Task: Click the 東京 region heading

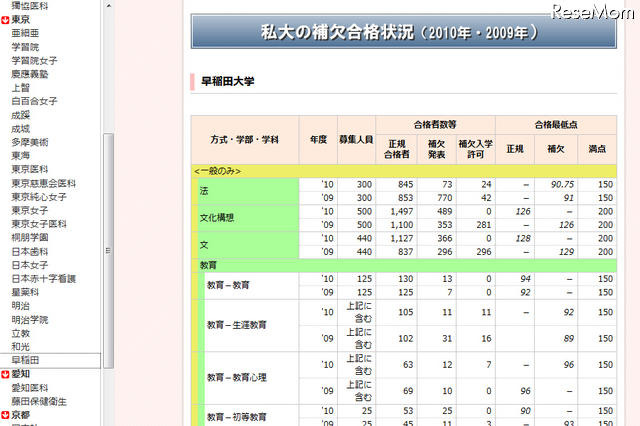Action: pyautogui.click(x=20, y=20)
